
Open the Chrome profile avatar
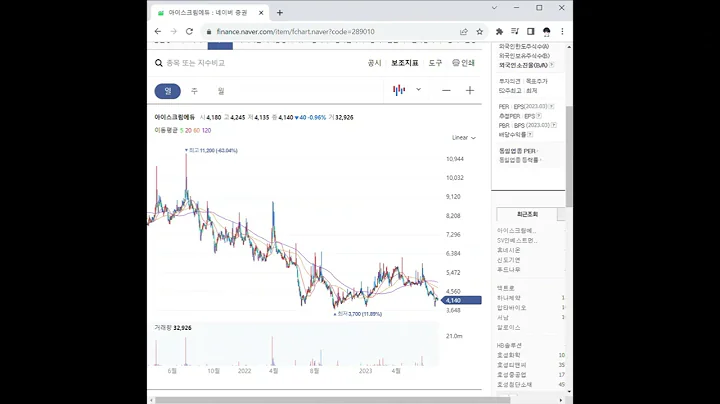(x=546, y=31)
